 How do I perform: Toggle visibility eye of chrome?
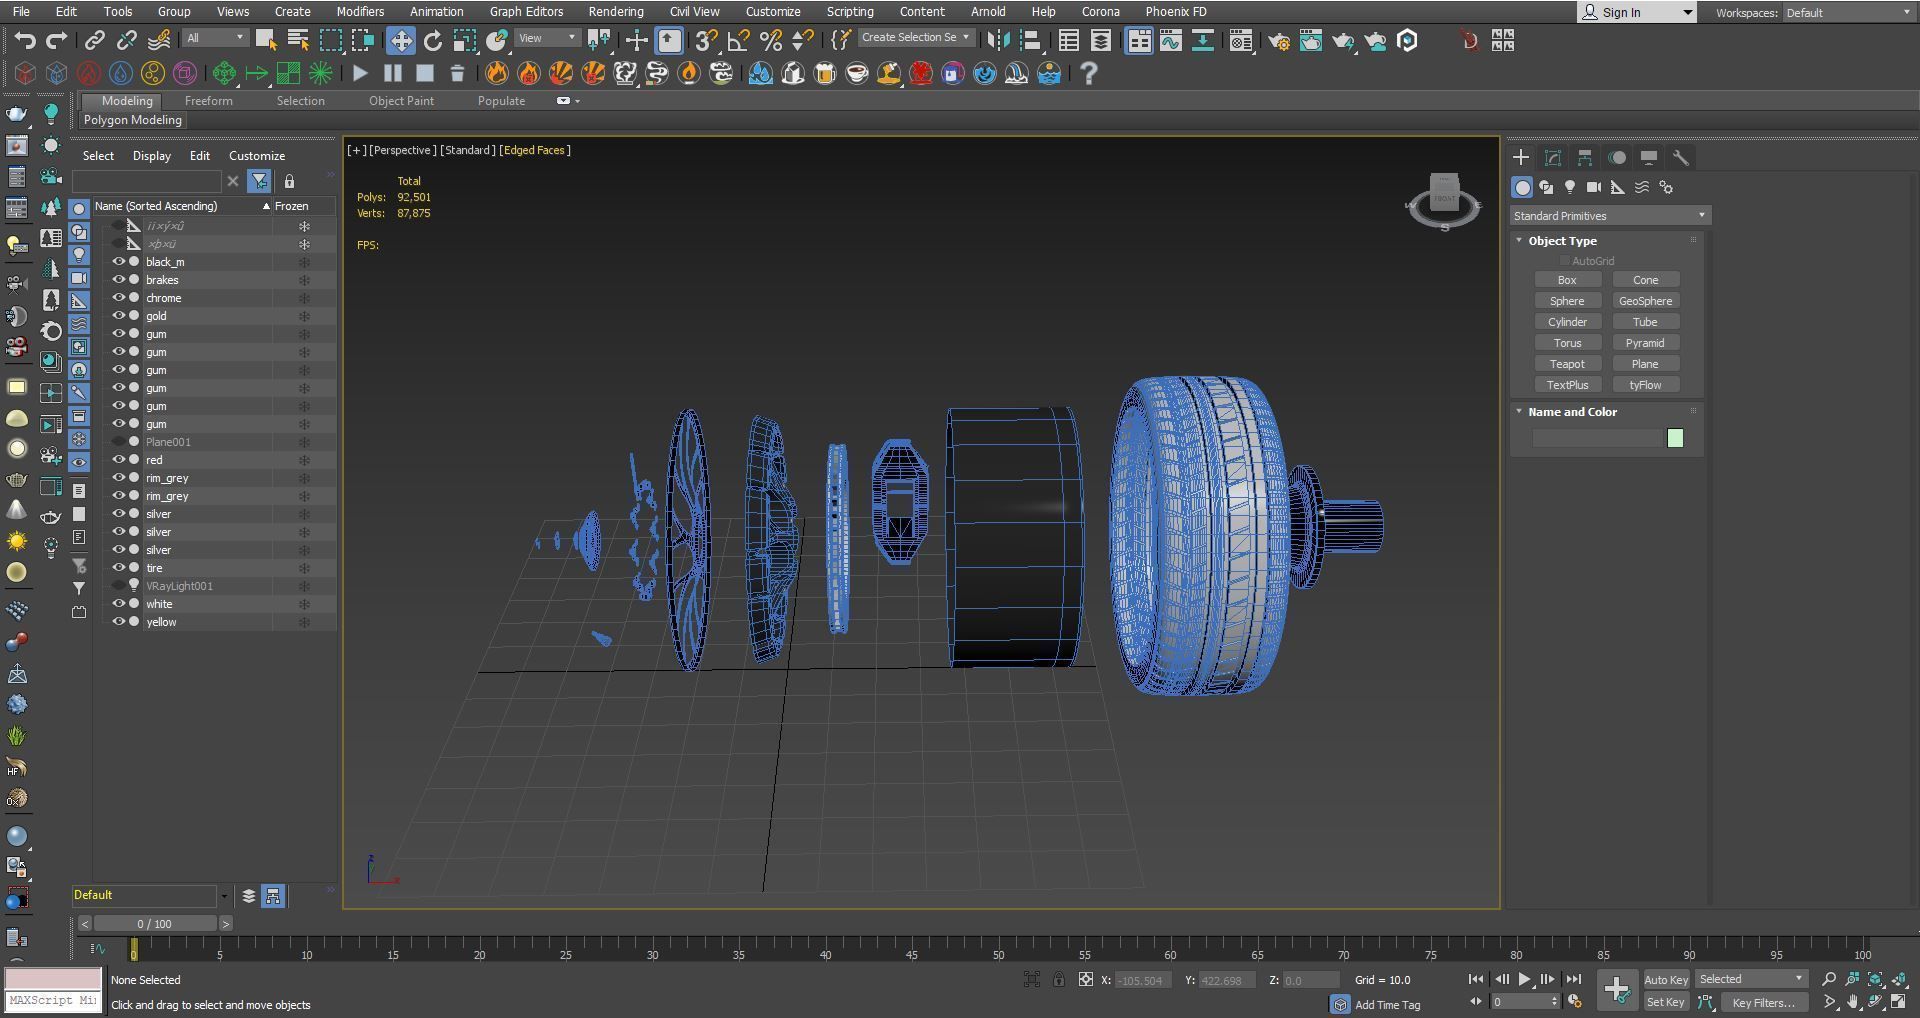coord(118,298)
